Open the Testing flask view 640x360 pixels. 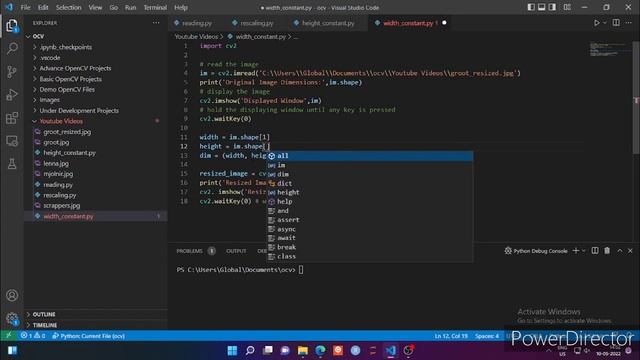point(12,164)
